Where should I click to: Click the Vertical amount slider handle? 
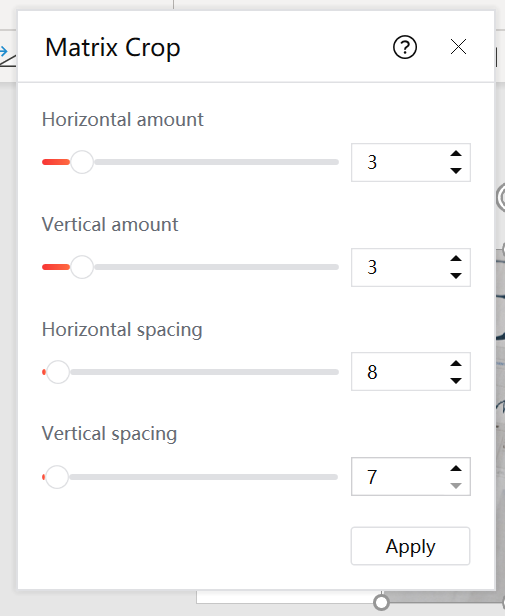click(x=82, y=267)
